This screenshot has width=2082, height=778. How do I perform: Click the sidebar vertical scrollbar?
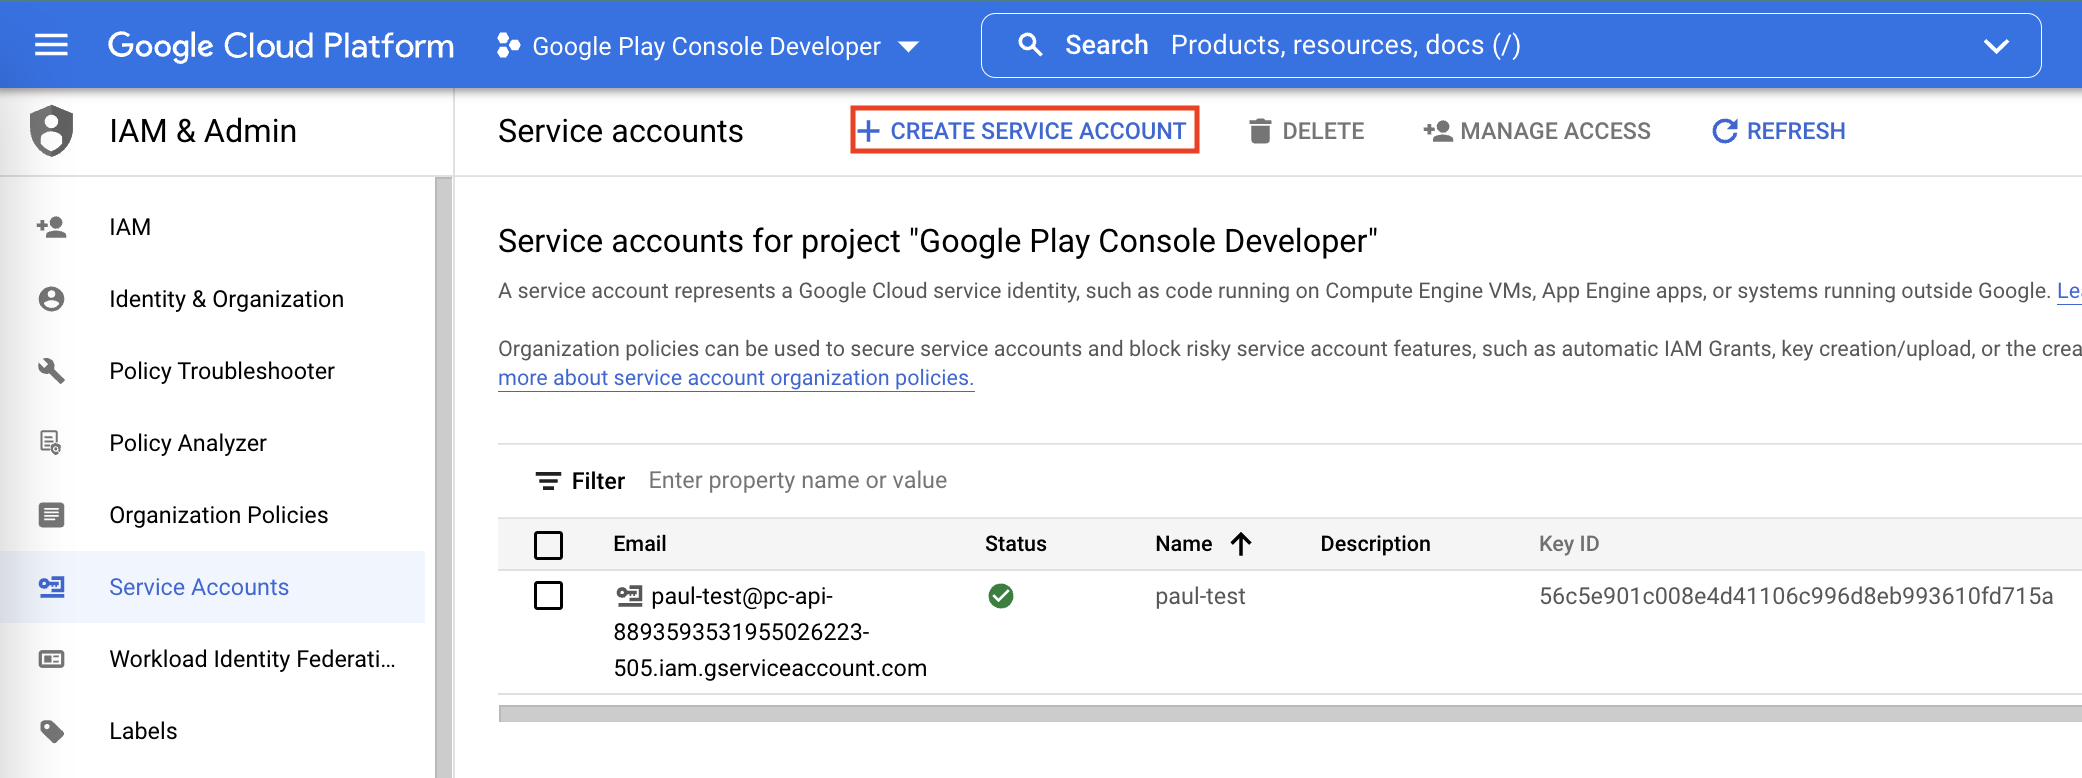[x=443, y=478]
